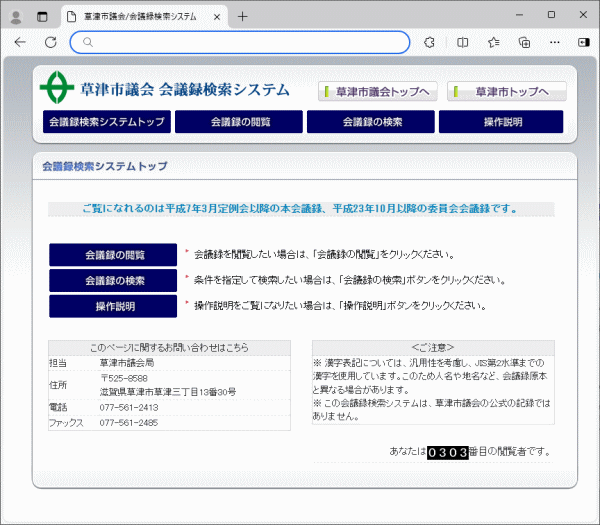Click the visitor counter 0303
This screenshot has height=525, width=600.
448,452
